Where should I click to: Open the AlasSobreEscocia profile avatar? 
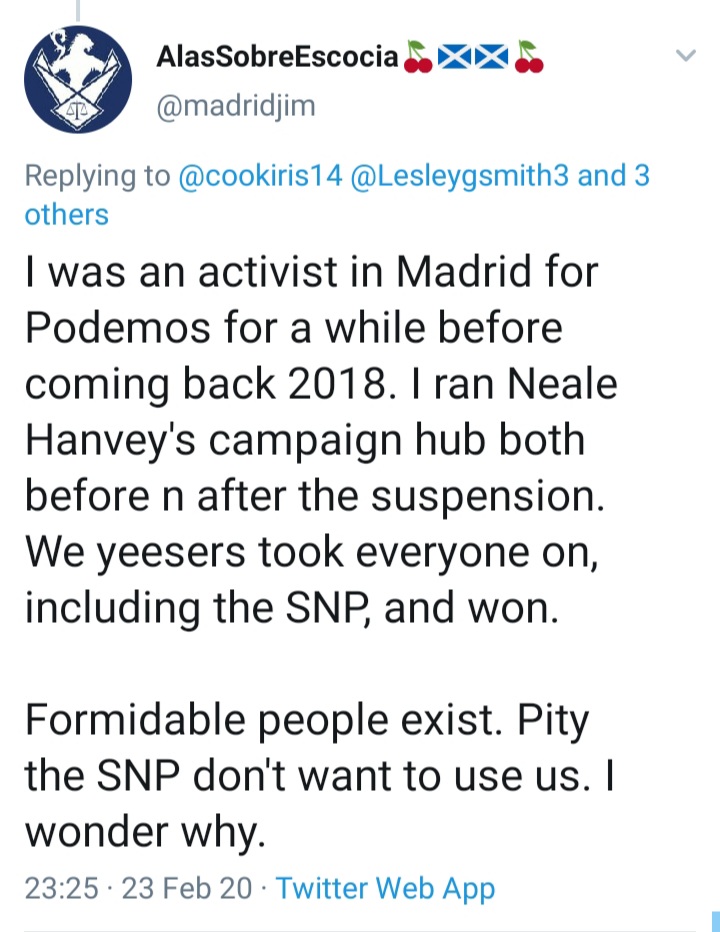[x=78, y=79]
